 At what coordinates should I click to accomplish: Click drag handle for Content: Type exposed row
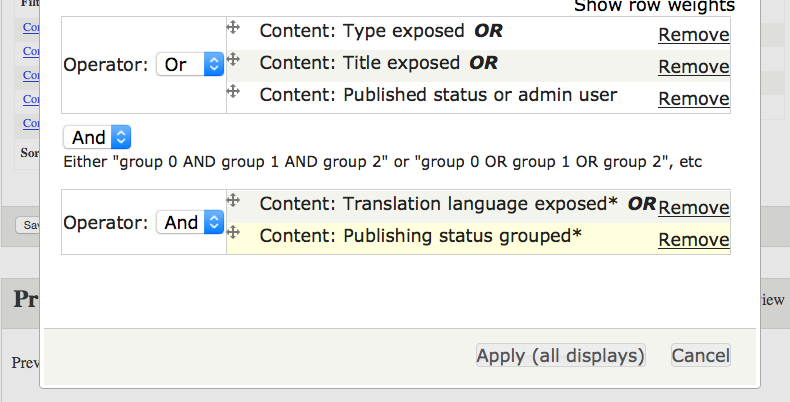click(233, 28)
